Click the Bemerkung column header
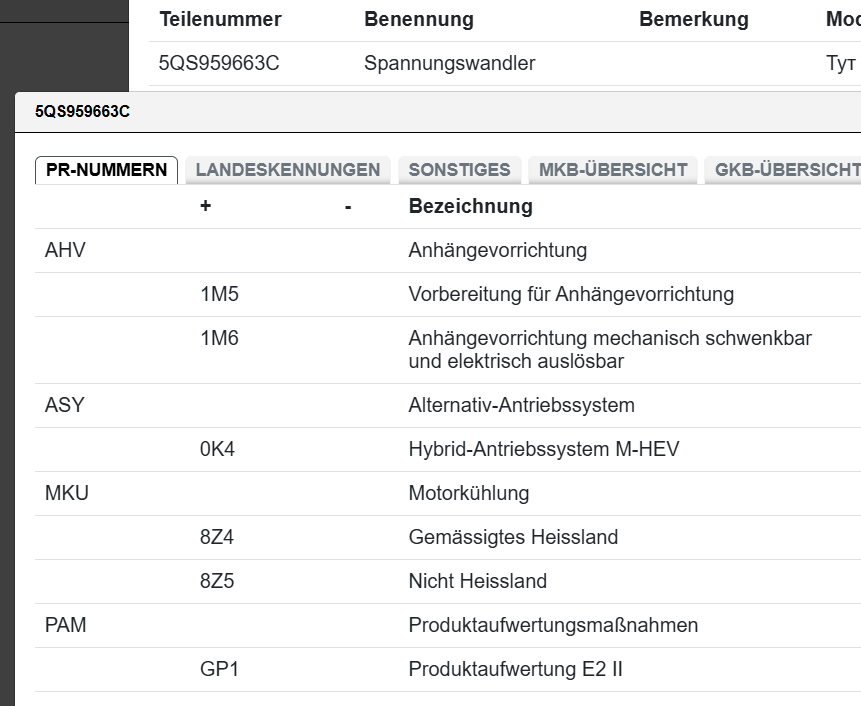 point(694,19)
